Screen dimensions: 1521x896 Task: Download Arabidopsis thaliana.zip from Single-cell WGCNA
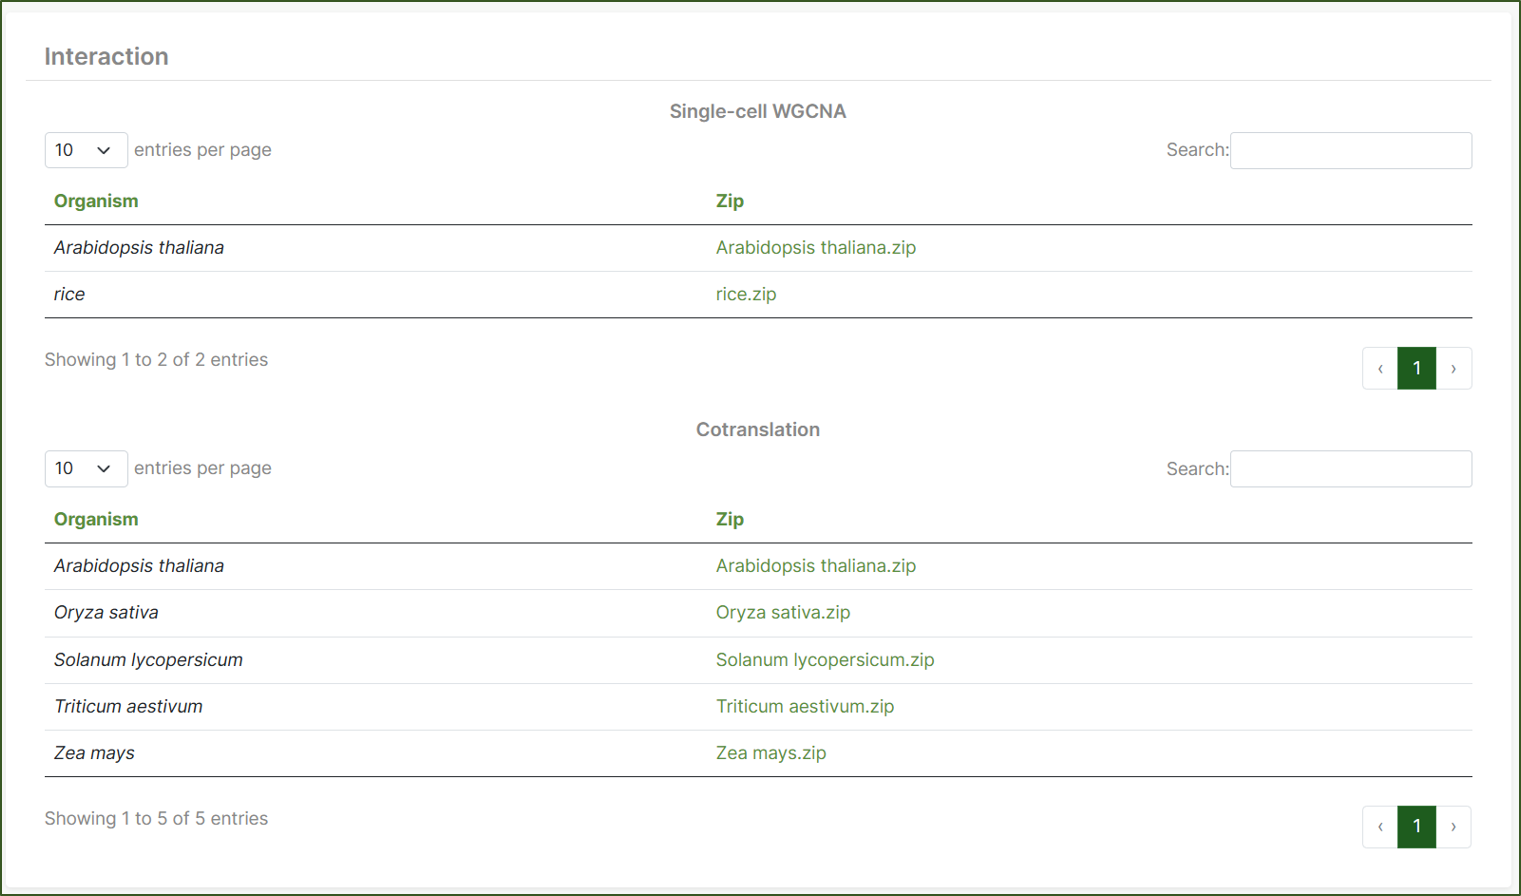(815, 248)
